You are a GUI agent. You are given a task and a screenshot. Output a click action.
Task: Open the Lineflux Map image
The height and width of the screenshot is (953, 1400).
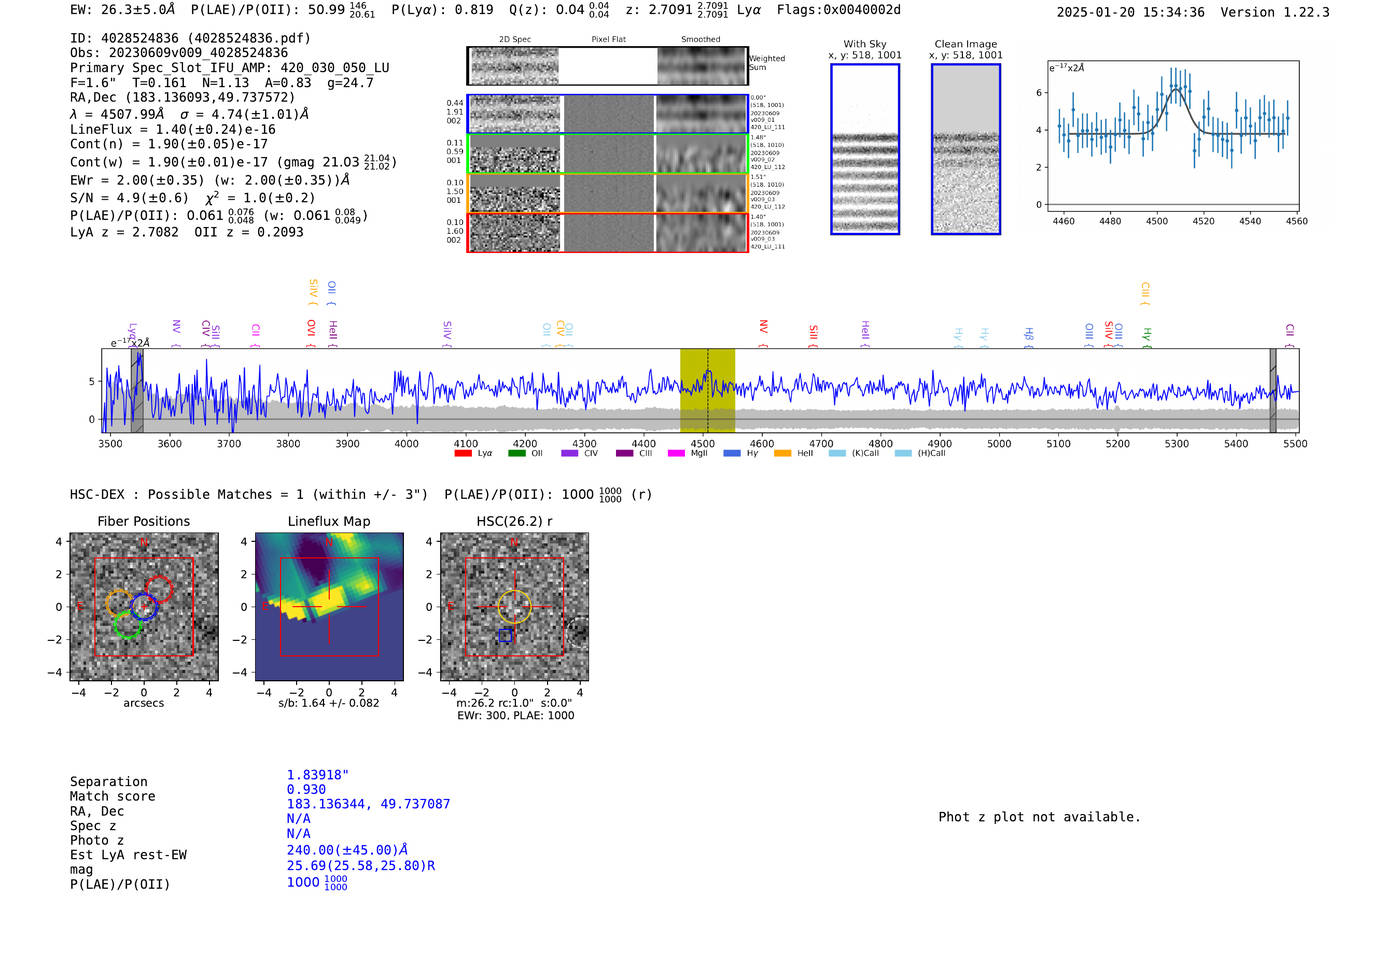[329, 607]
